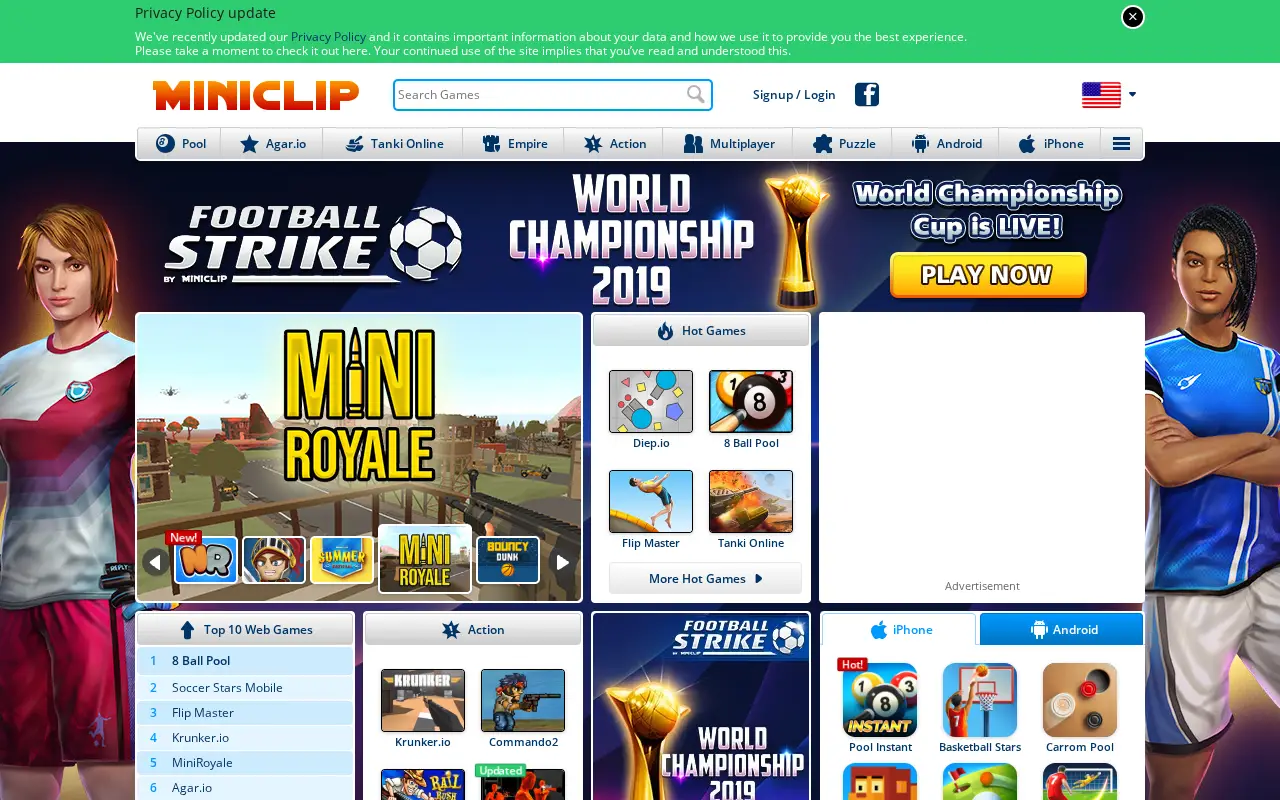Viewport: 1280px width, 800px height.
Task: Select Soccer Stars Mobile in Top 10
Action: pyautogui.click(x=245, y=687)
